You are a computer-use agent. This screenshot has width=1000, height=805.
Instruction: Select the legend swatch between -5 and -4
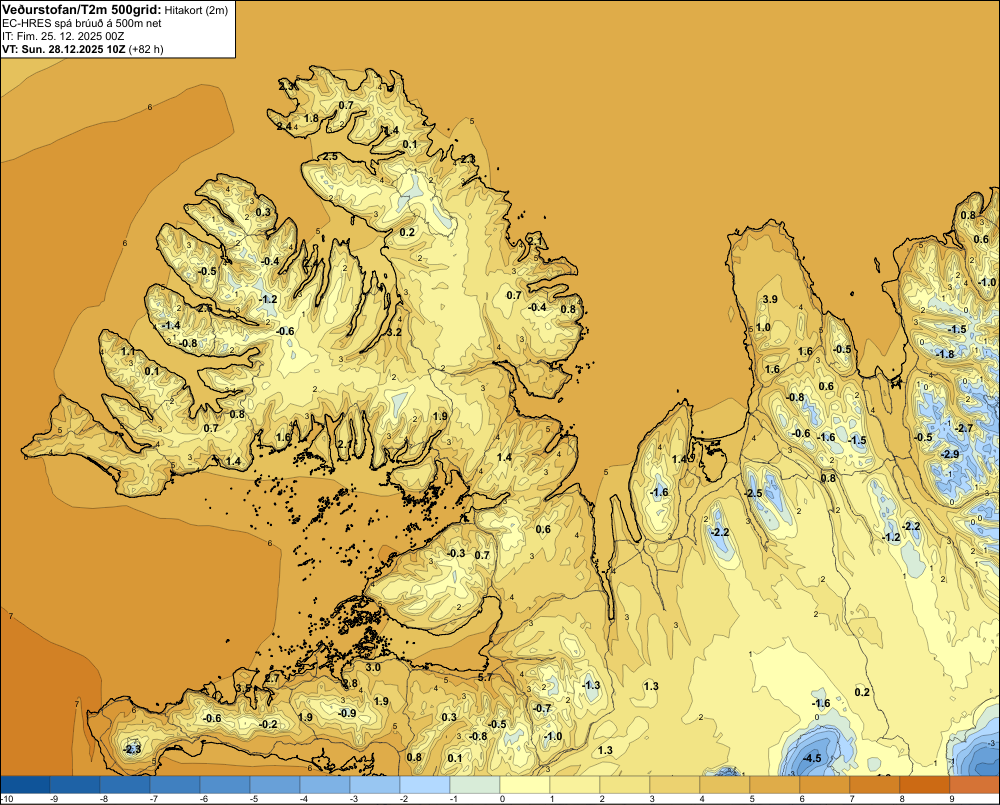point(276,784)
